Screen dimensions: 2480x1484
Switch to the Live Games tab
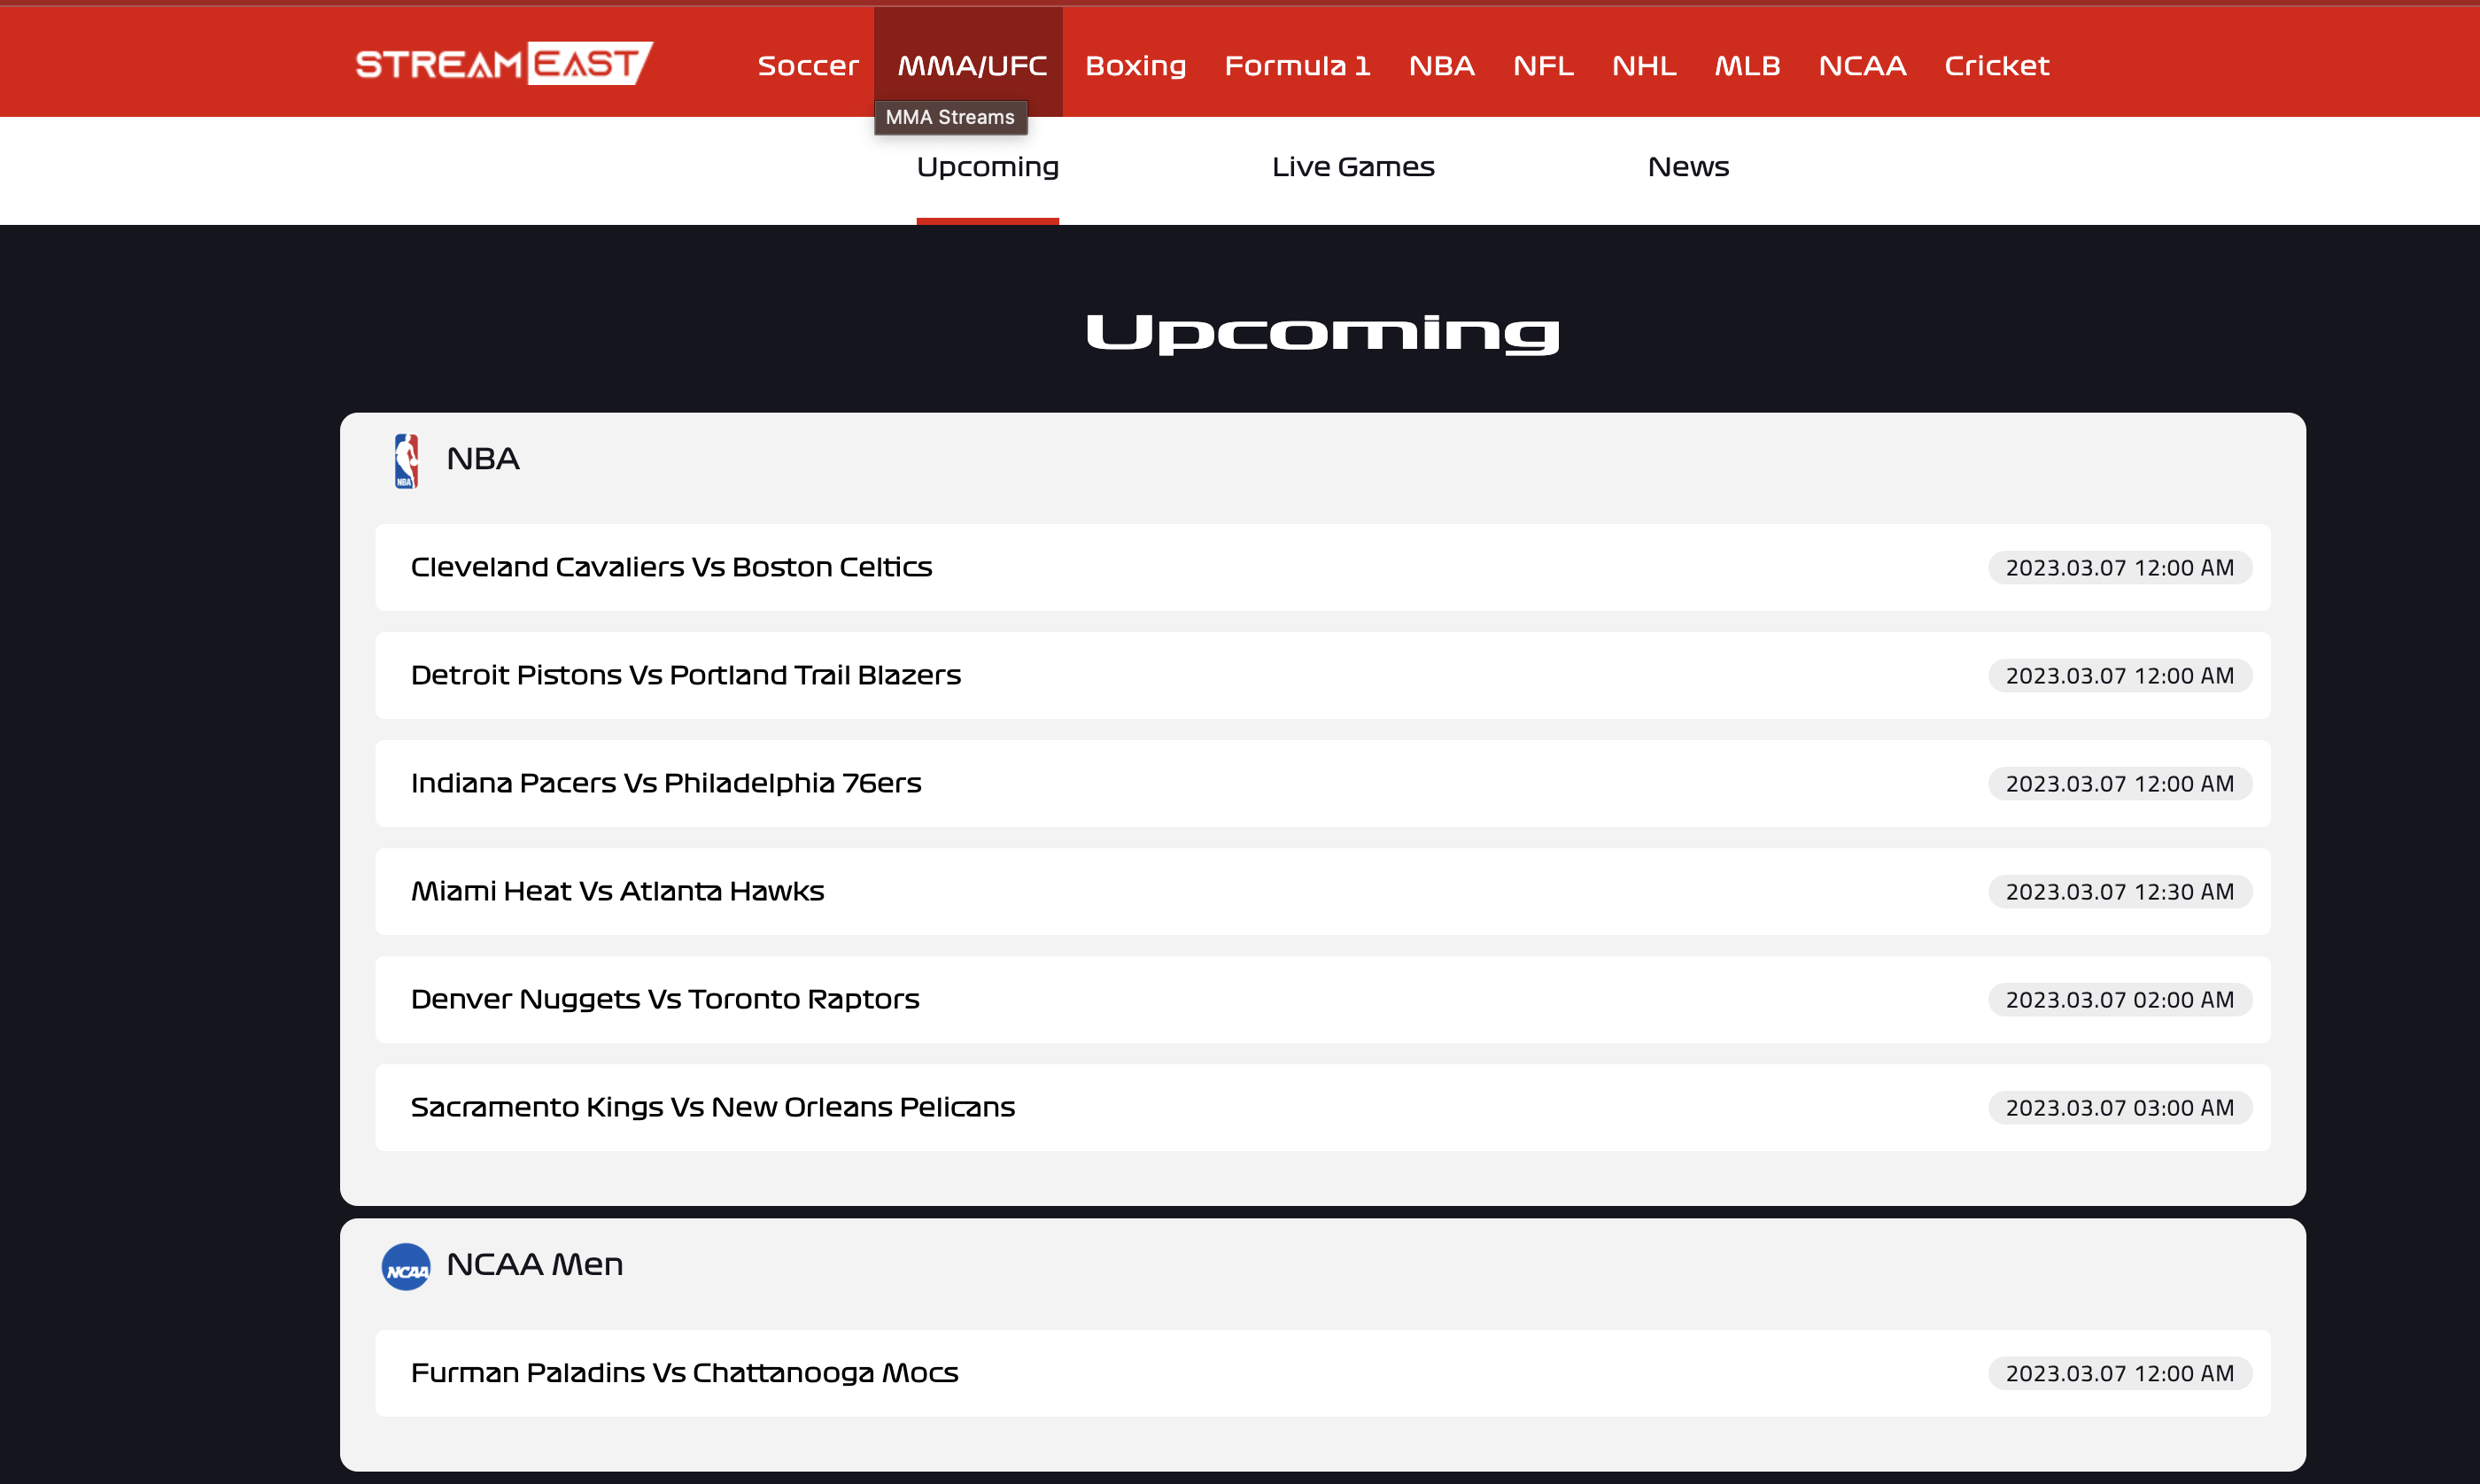point(1352,167)
